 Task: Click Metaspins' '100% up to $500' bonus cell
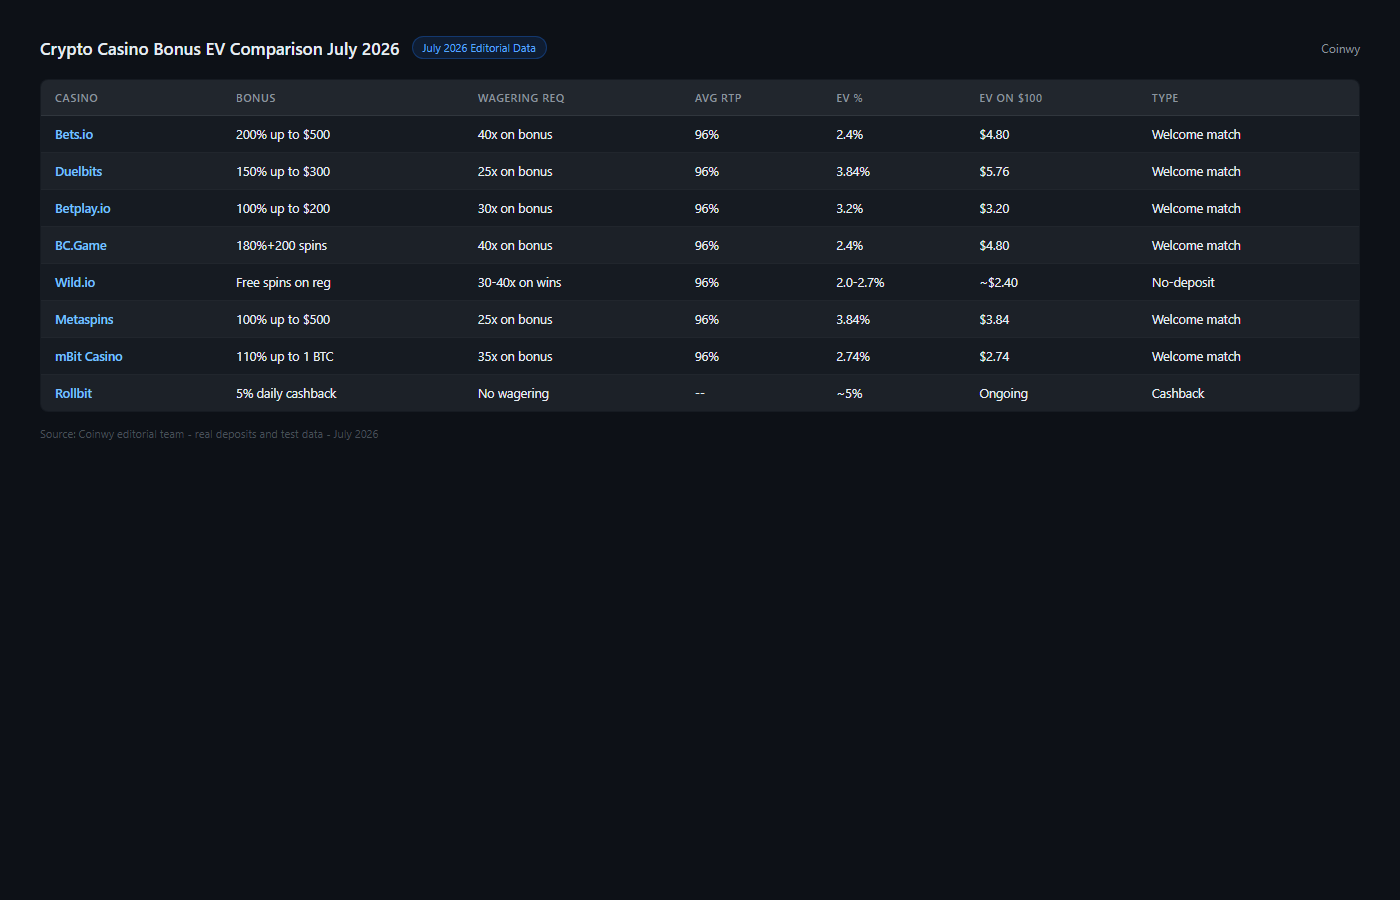[283, 320]
